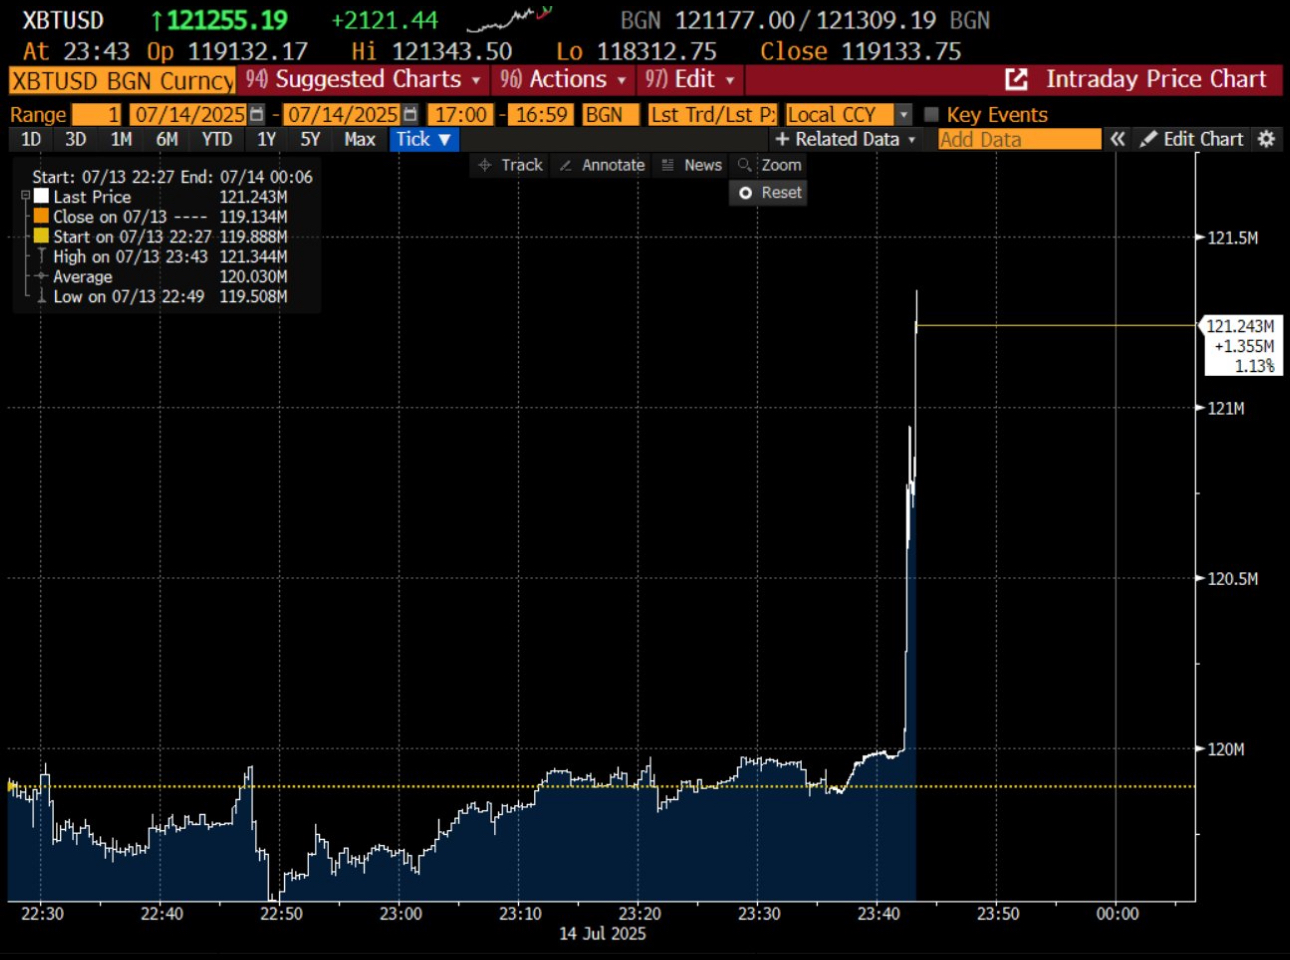Open the News overlay option

click(691, 165)
